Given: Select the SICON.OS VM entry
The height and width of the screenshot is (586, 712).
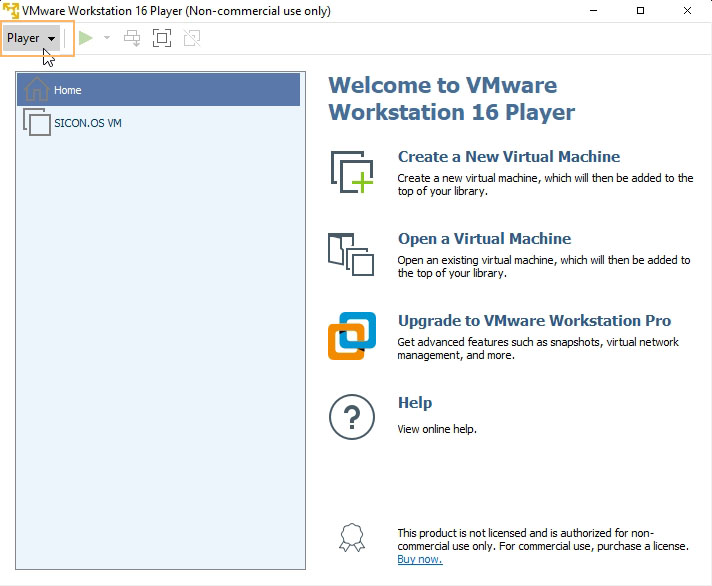Looking at the screenshot, I should coord(87,124).
